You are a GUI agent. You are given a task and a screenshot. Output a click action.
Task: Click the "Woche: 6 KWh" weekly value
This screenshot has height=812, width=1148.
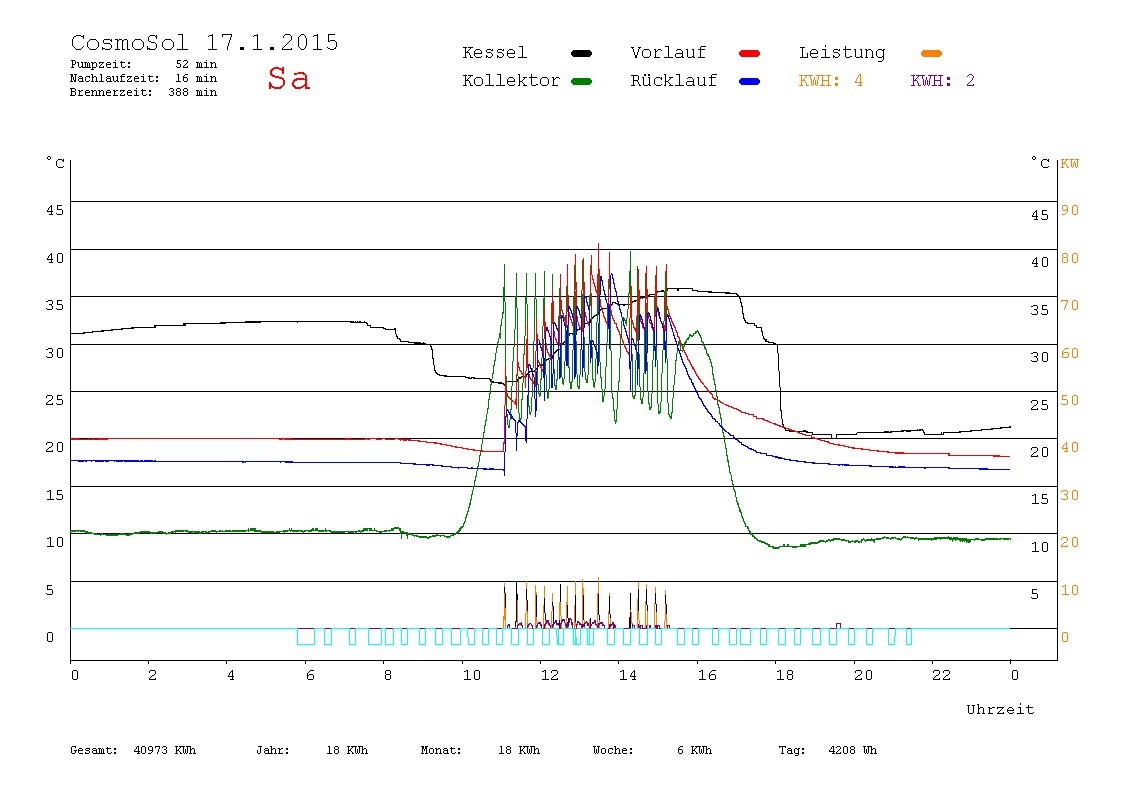pos(652,750)
